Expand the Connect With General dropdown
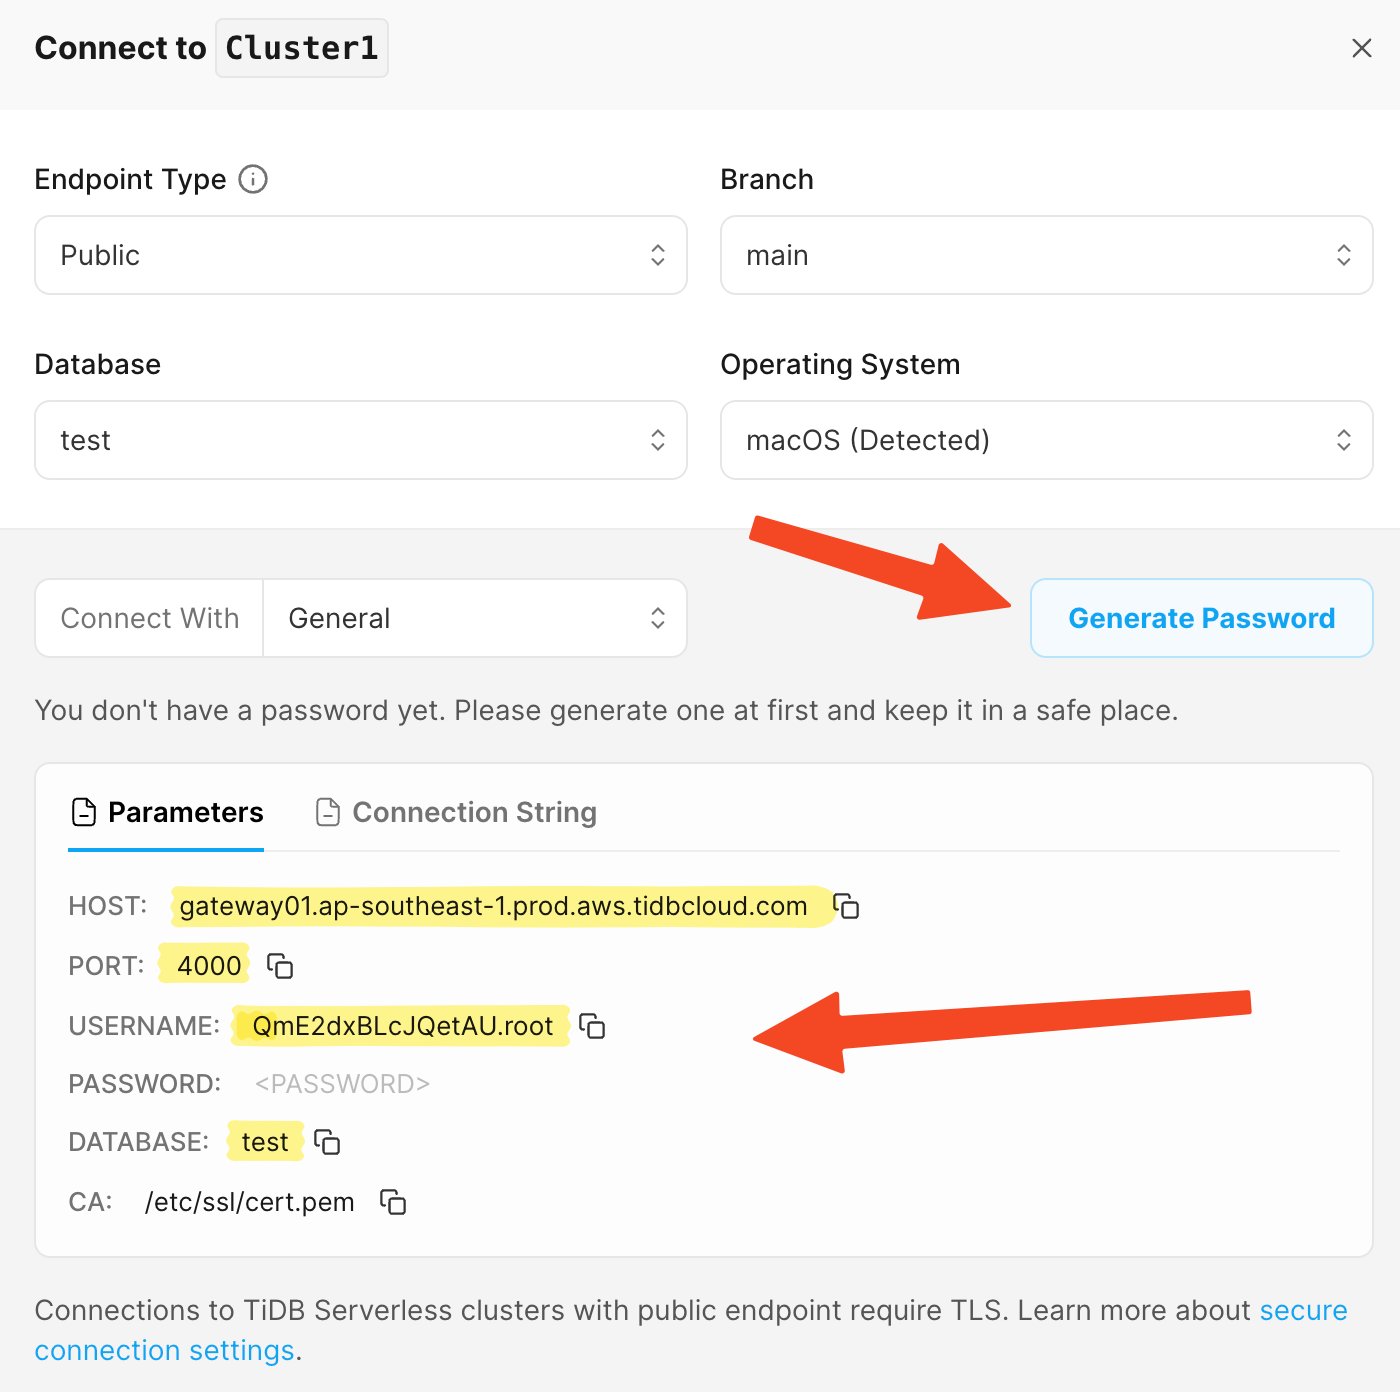Viewport: 1400px width, 1392px height. [x=475, y=618]
